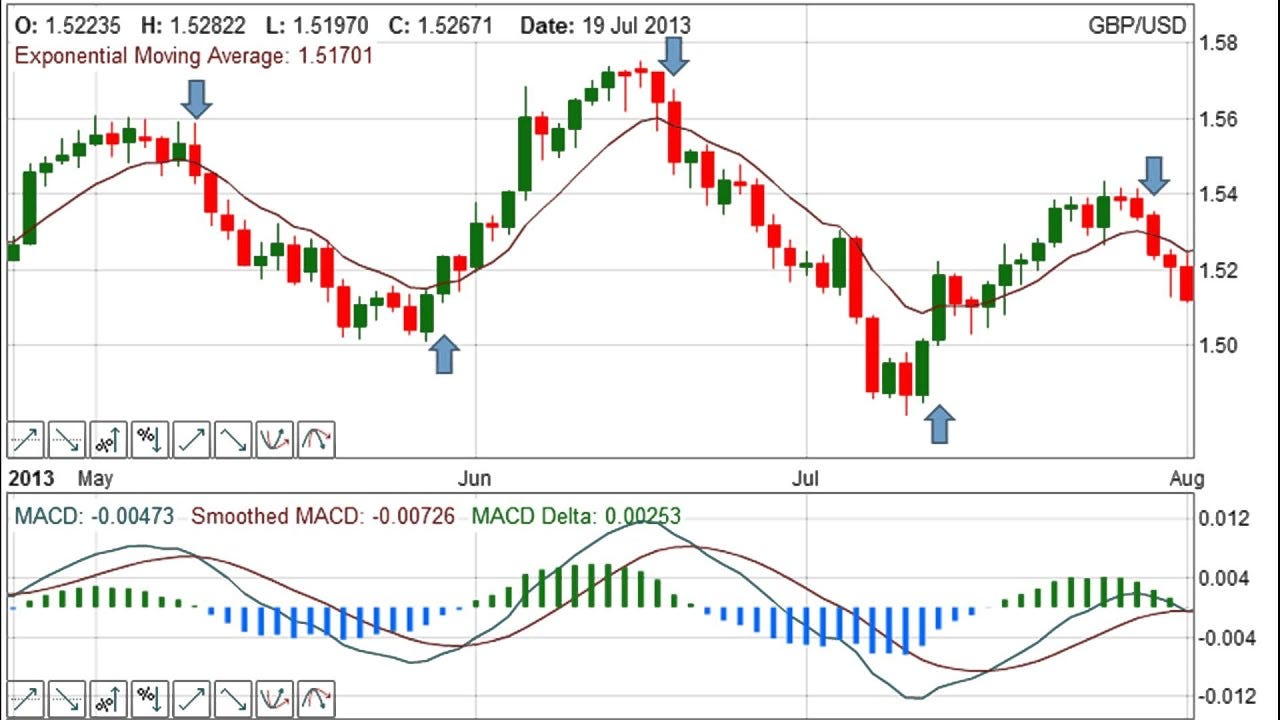Click the Aug label on time axis
Viewport: 1280px width, 720px height.
coord(1188,479)
